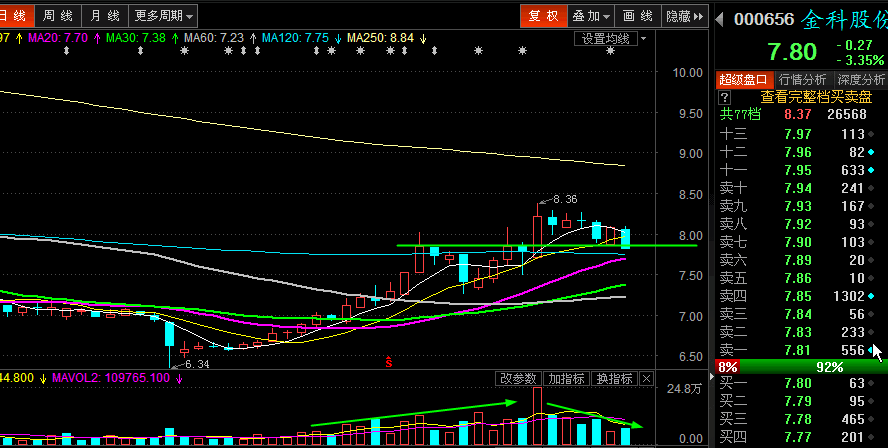Screen dimensions: 888x448
Task: Click the 卖五 price 7.86
Action: pyautogui.click(x=798, y=278)
